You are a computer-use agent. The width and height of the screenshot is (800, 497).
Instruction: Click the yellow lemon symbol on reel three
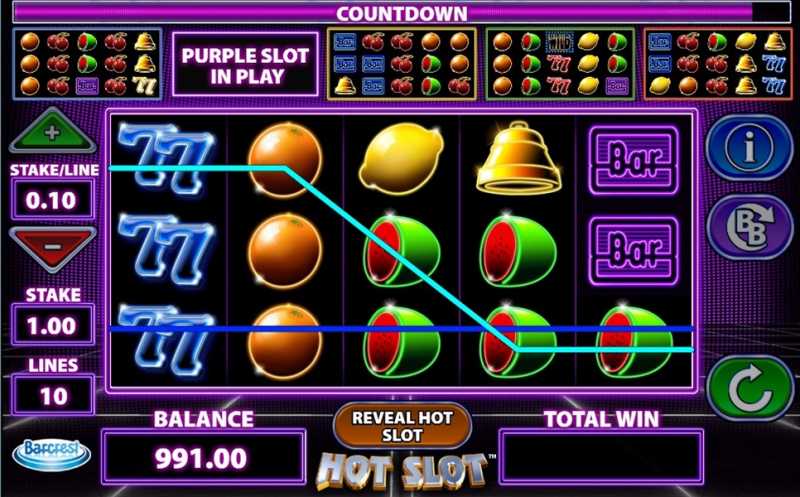[x=402, y=159]
